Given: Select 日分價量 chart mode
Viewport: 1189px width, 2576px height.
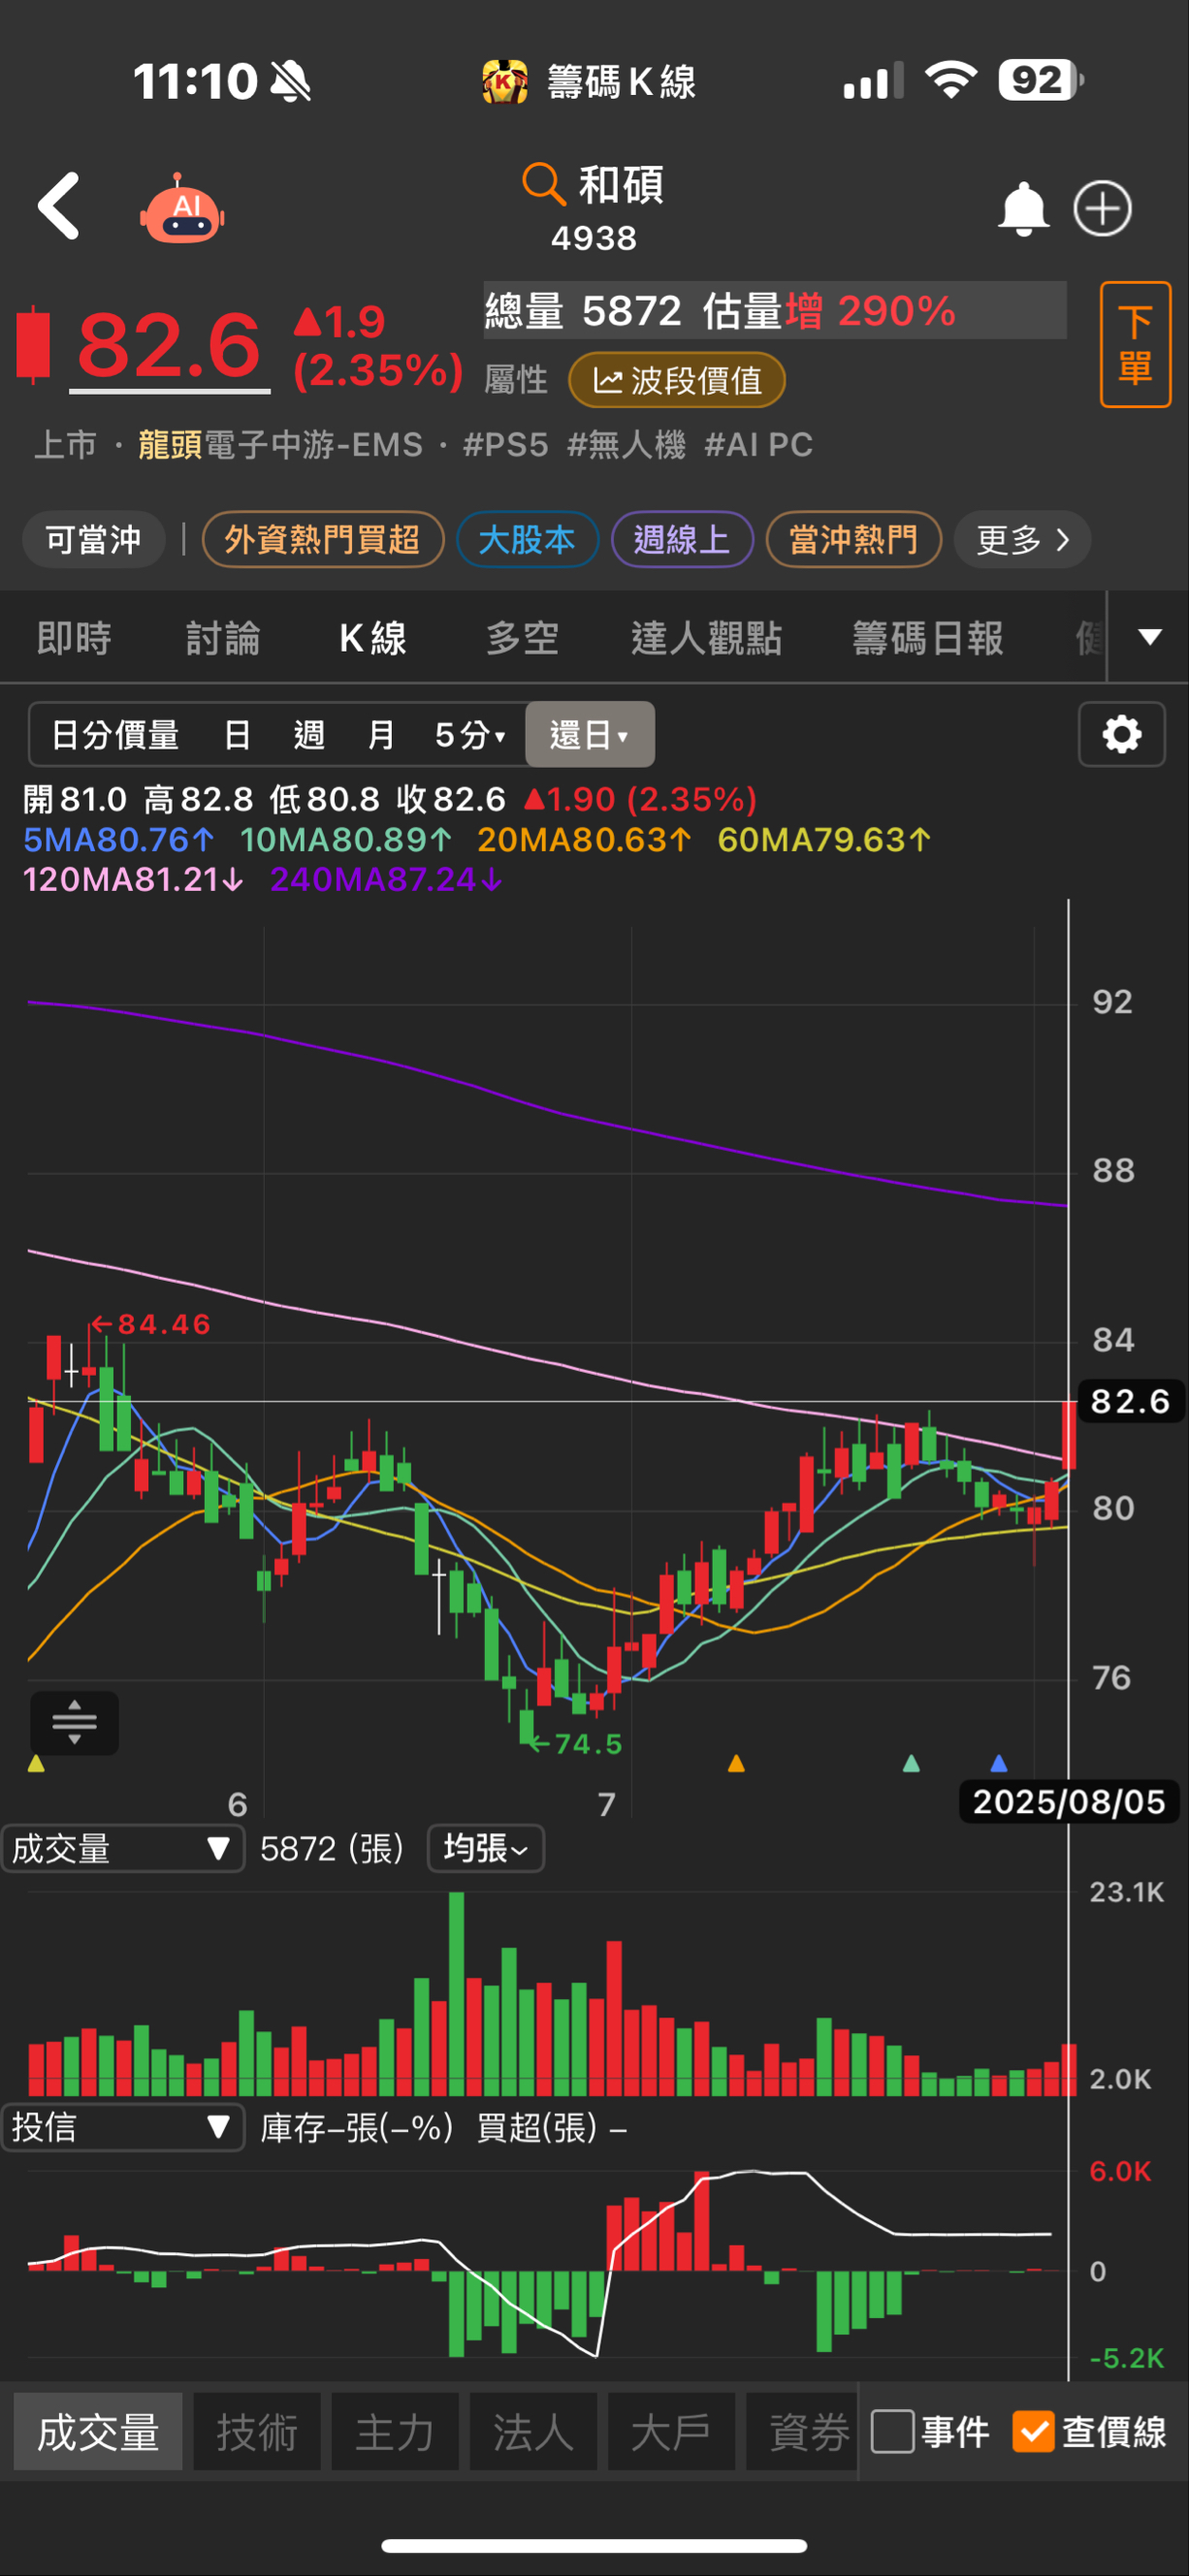Looking at the screenshot, I should tap(115, 735).
